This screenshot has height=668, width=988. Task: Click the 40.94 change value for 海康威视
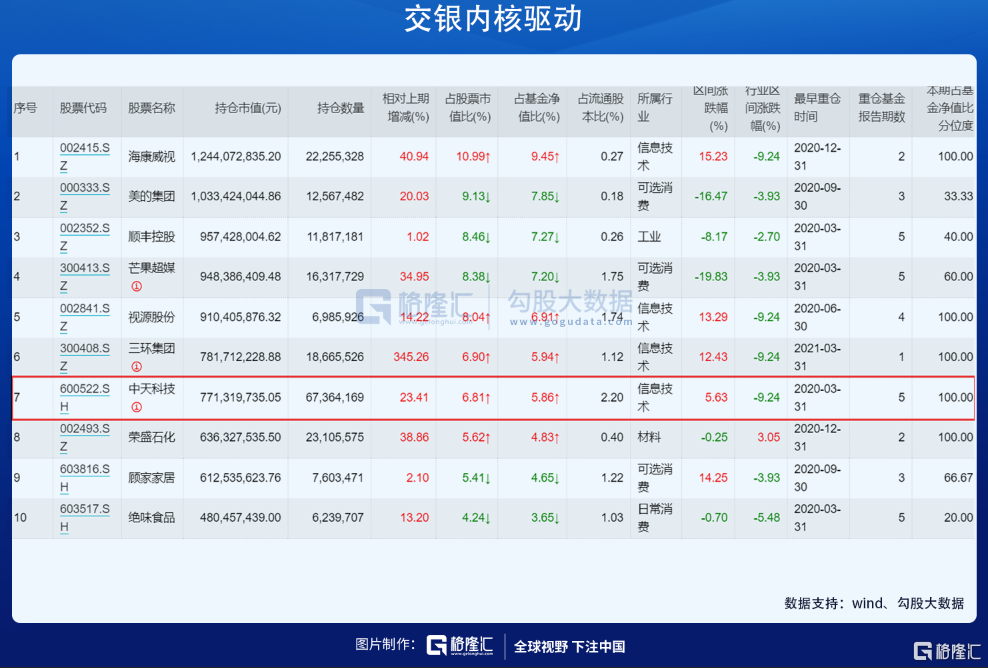414,156
